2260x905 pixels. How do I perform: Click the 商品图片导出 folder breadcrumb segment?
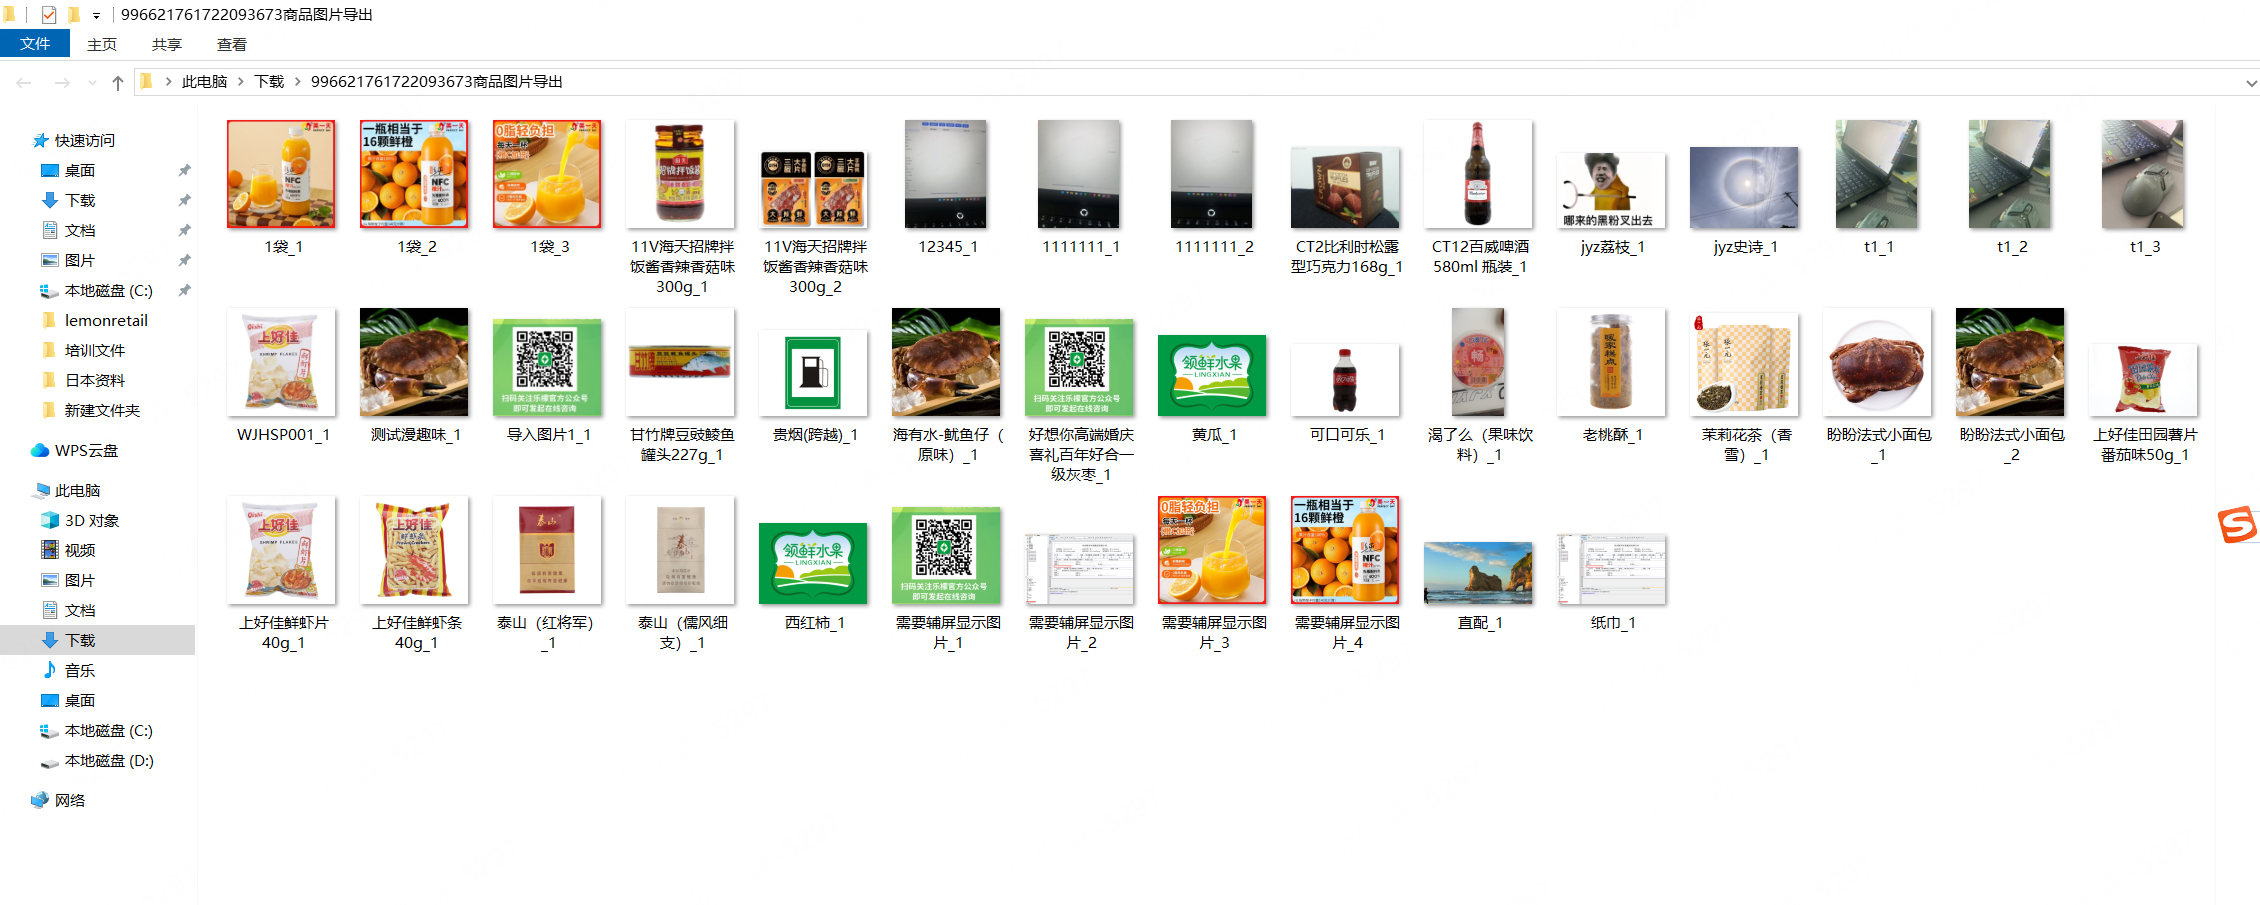point(437,82)
